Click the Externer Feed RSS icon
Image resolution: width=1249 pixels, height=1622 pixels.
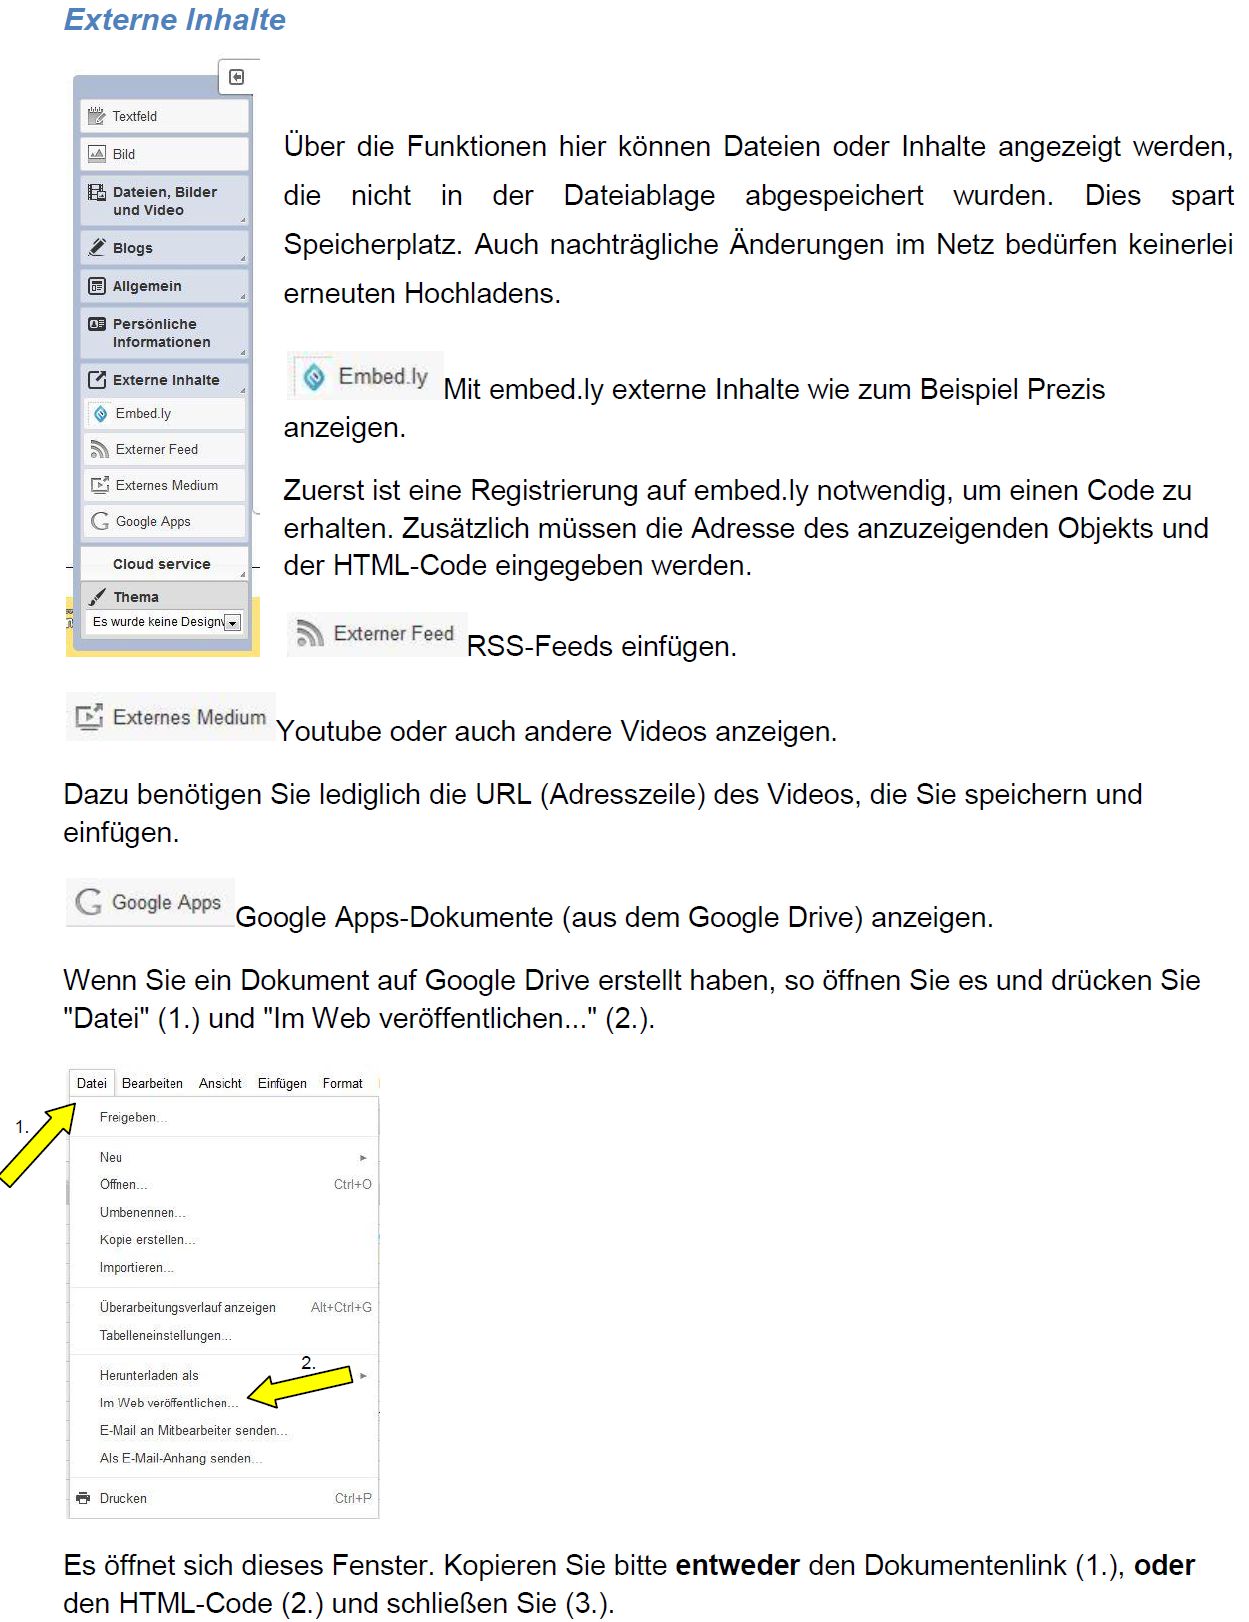(100, 450)
